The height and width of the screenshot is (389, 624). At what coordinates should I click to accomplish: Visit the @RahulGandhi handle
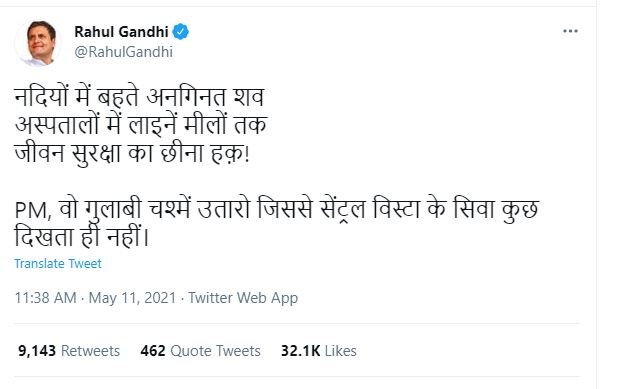click(124, 52)
